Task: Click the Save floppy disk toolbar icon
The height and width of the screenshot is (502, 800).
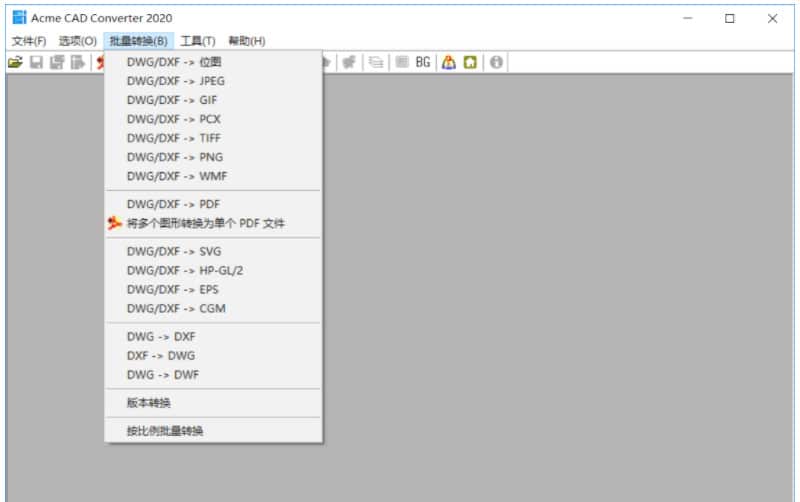Action: tap(36, 62)
